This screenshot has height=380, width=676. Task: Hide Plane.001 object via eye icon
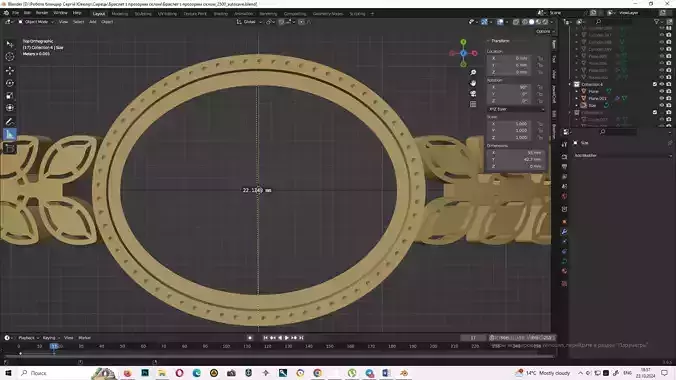point(662,98)
